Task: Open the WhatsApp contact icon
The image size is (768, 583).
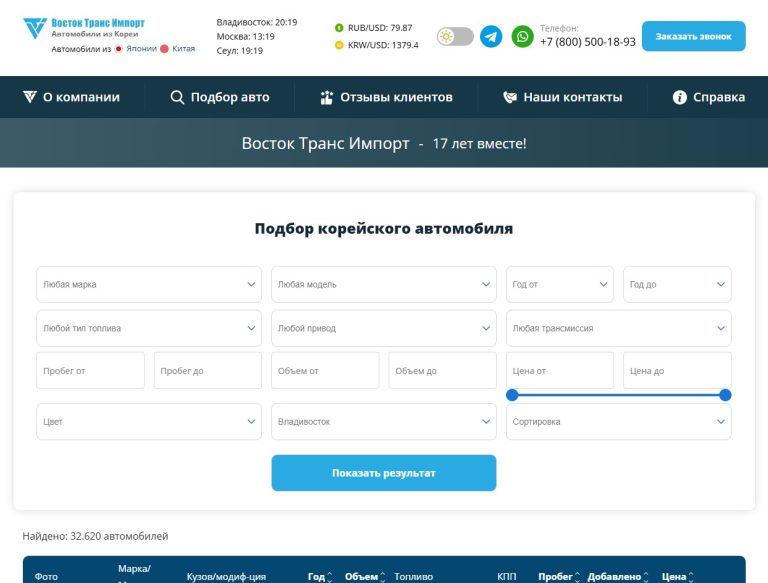Action: [522, 37]
